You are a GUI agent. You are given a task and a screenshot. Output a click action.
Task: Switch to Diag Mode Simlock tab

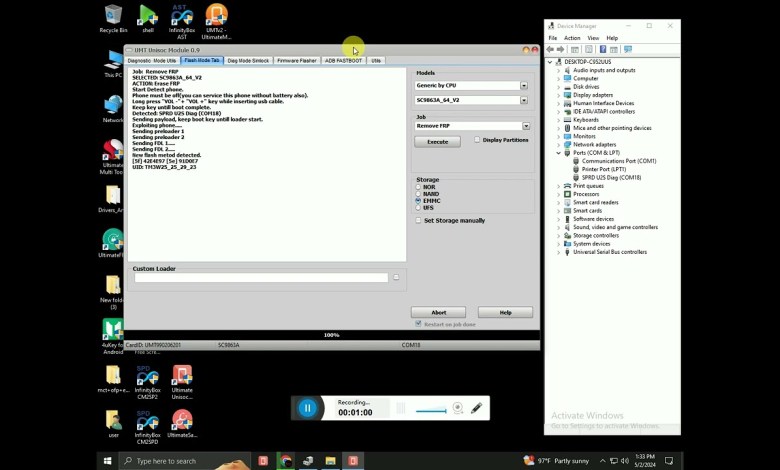(x=248, y=61)
